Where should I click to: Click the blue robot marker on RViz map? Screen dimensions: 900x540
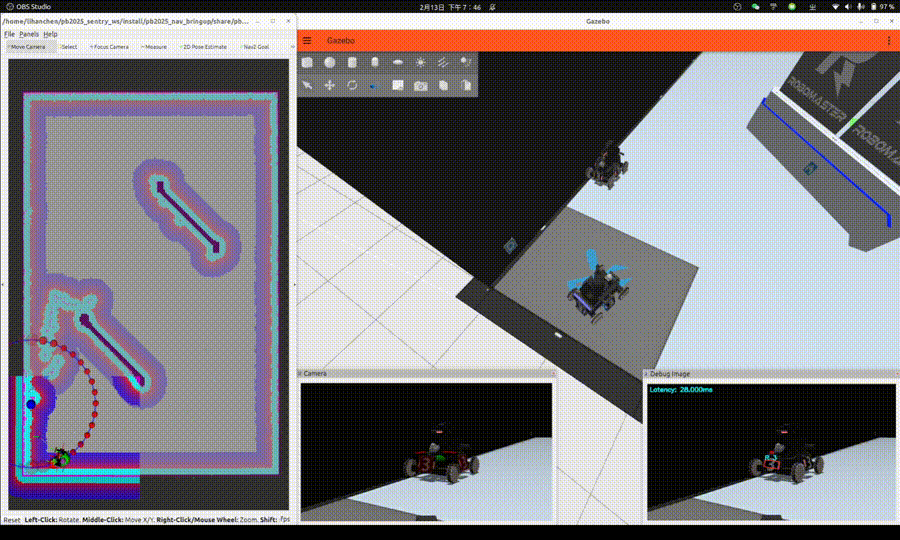coord(31,404)
